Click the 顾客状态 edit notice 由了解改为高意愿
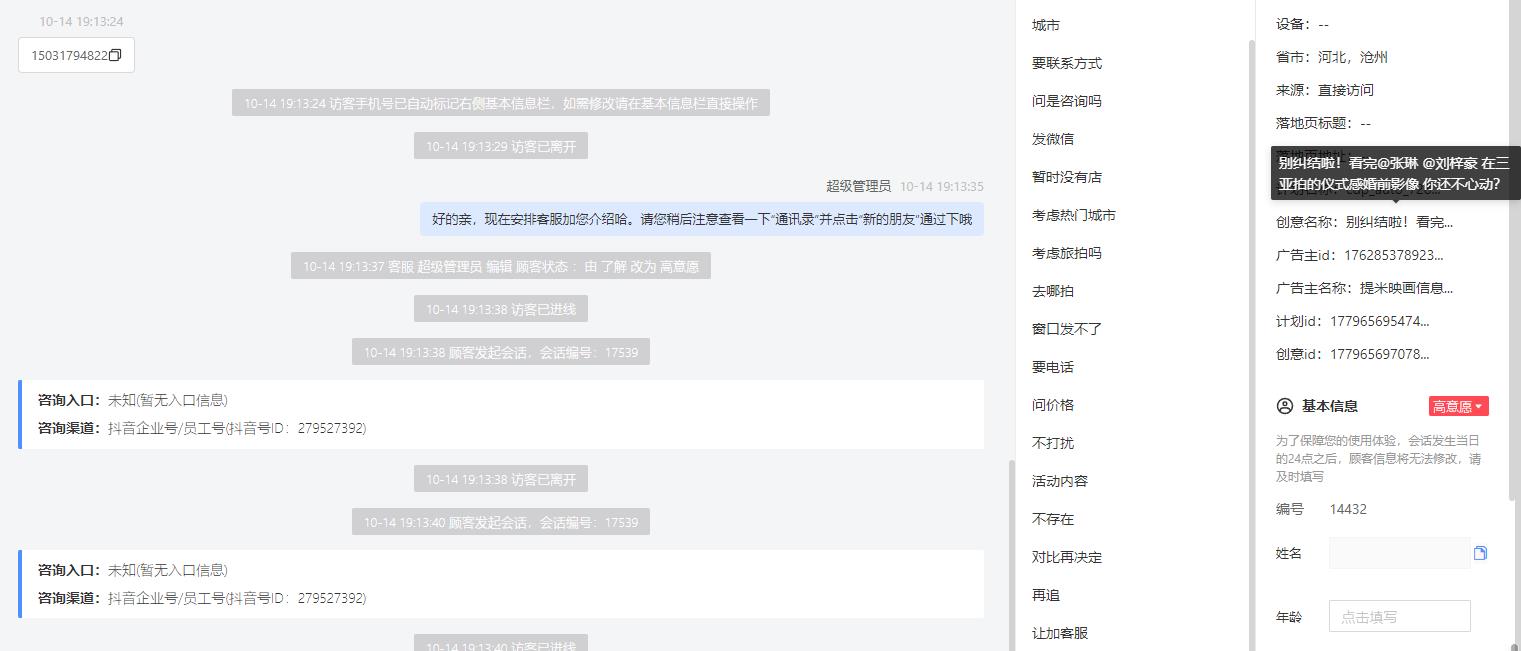The width and height of the screenshot is (1521, 651). coord(501,266)
